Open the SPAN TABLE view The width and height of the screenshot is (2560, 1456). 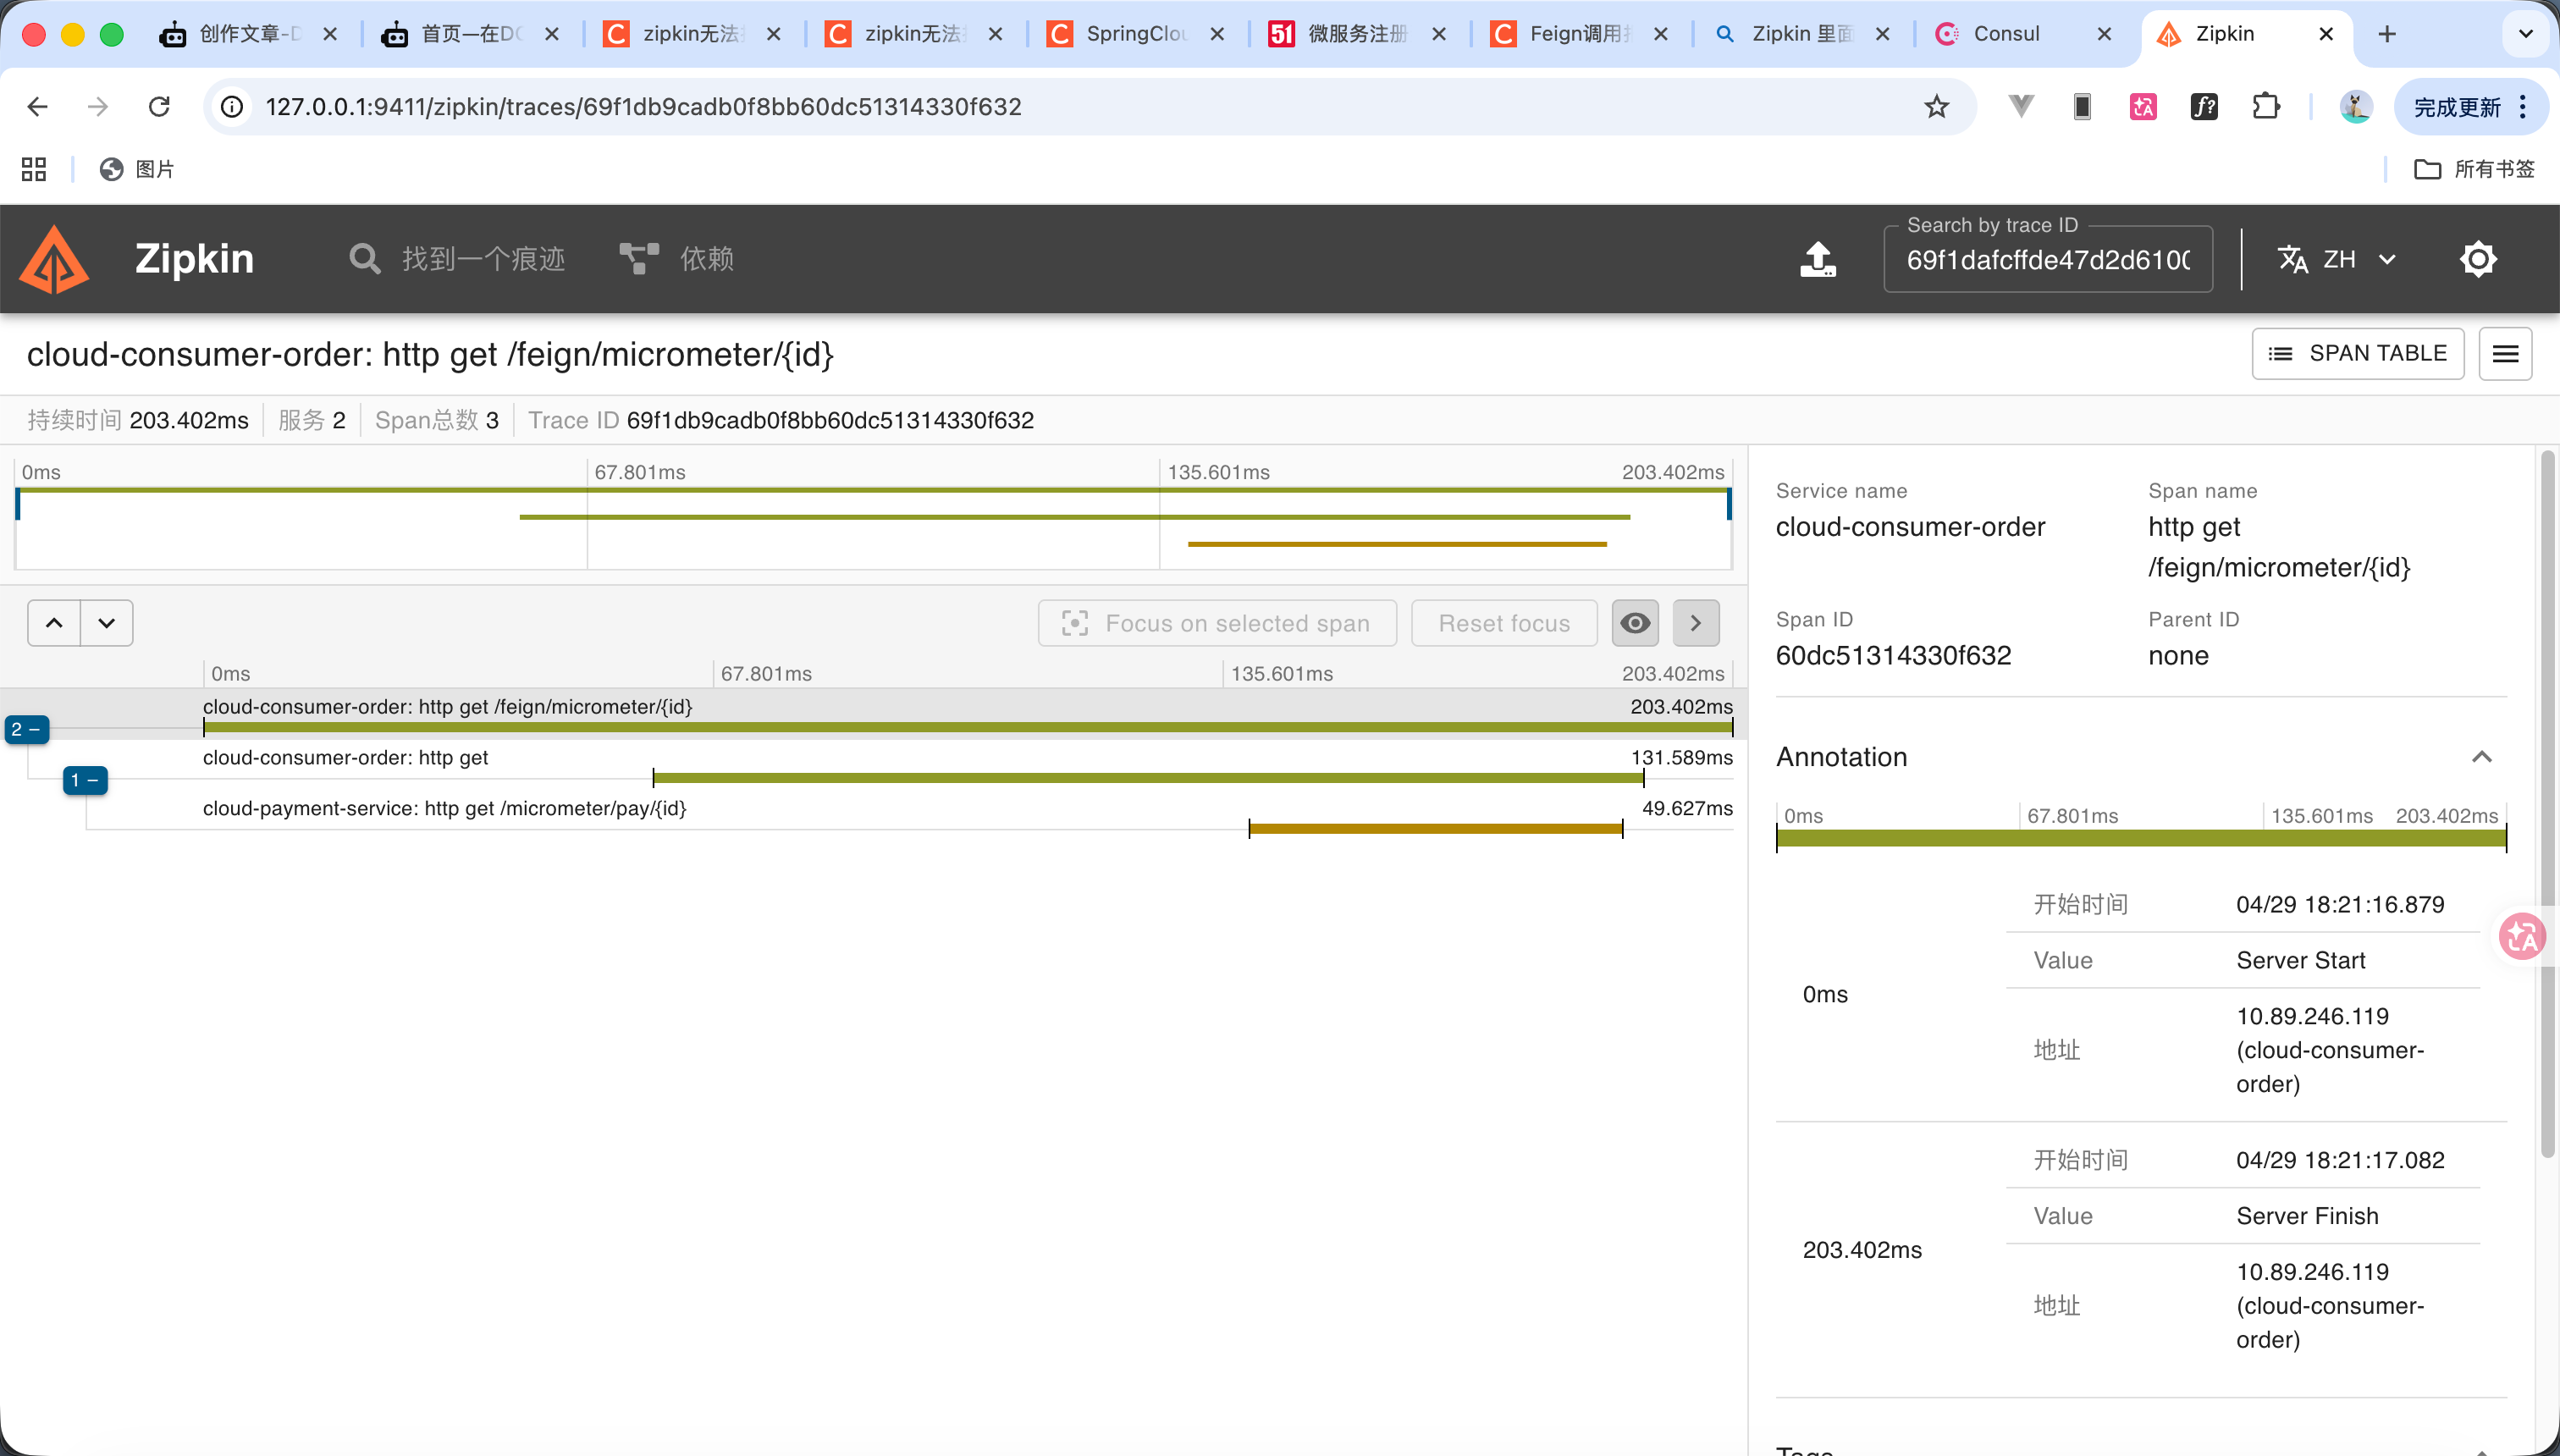pos(2357,354)
